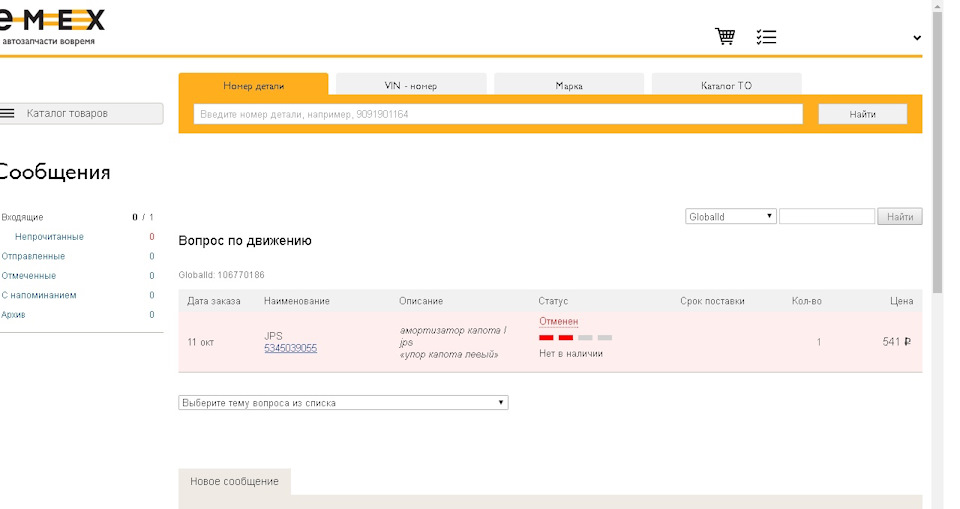Click the Срок поставки column header
The width and height of the screenshot is (960, 509).
pyautogui.click(x=712, y=301)
